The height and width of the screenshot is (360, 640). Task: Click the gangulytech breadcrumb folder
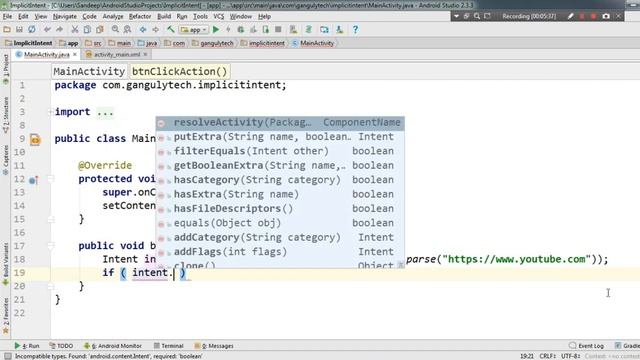(x=213, y=43)
